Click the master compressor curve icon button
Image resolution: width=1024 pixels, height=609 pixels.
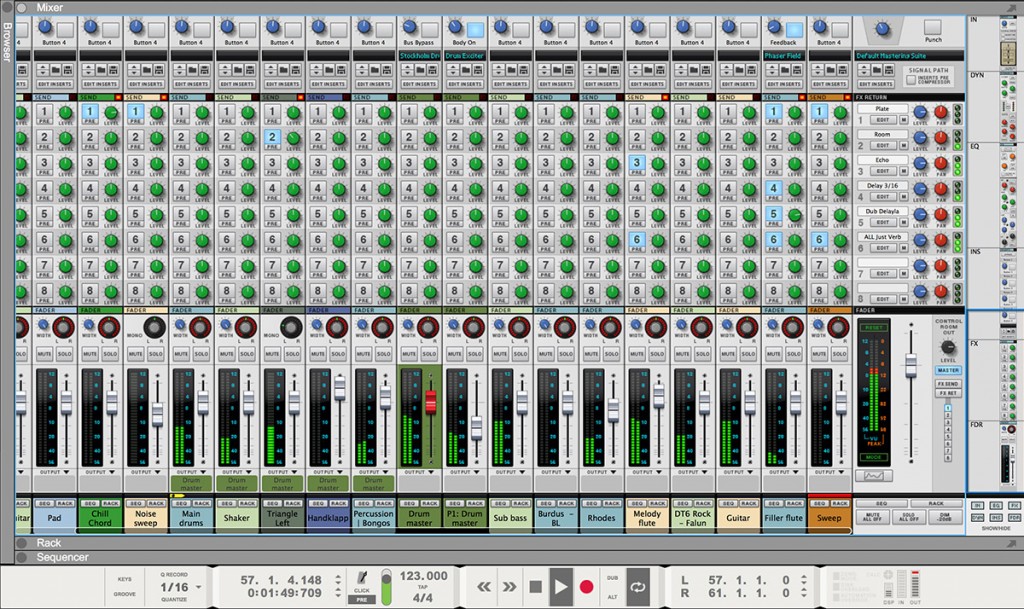872,475
